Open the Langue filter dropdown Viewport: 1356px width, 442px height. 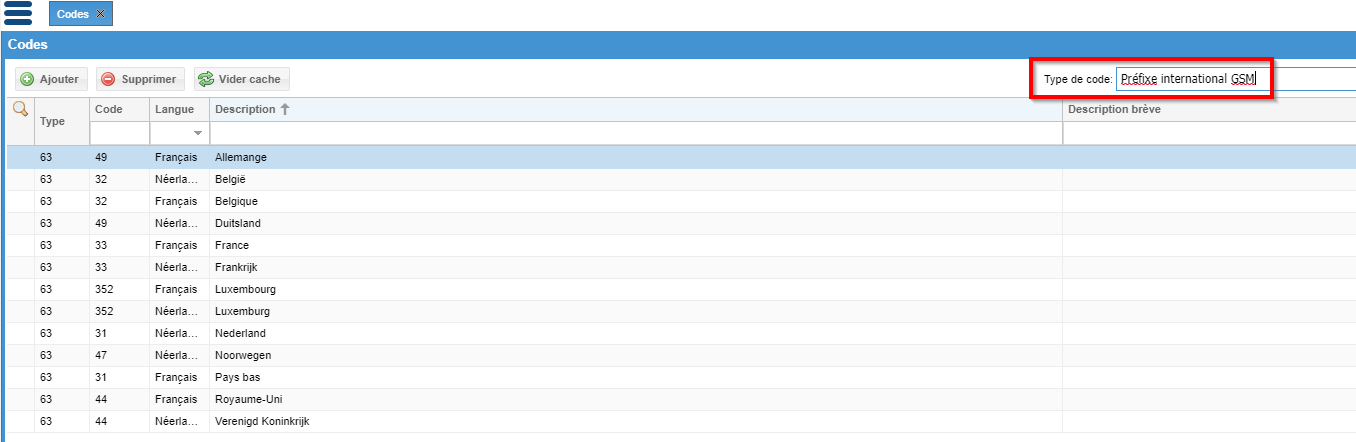(197, 133)
